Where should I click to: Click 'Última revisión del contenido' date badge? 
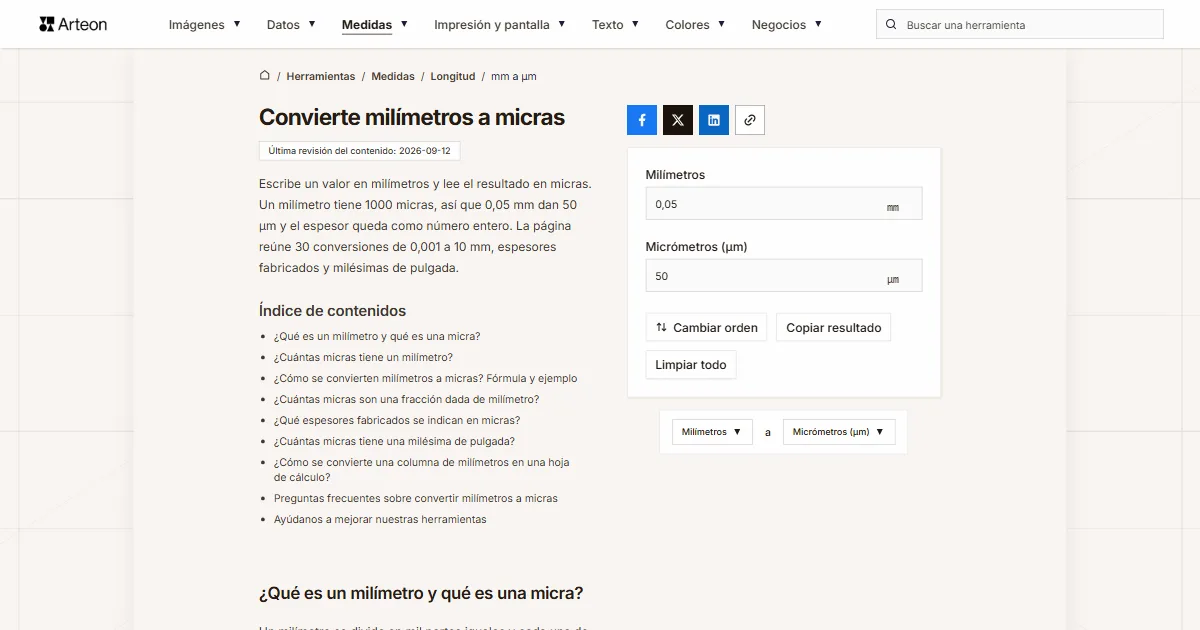[x=360, y=151]
